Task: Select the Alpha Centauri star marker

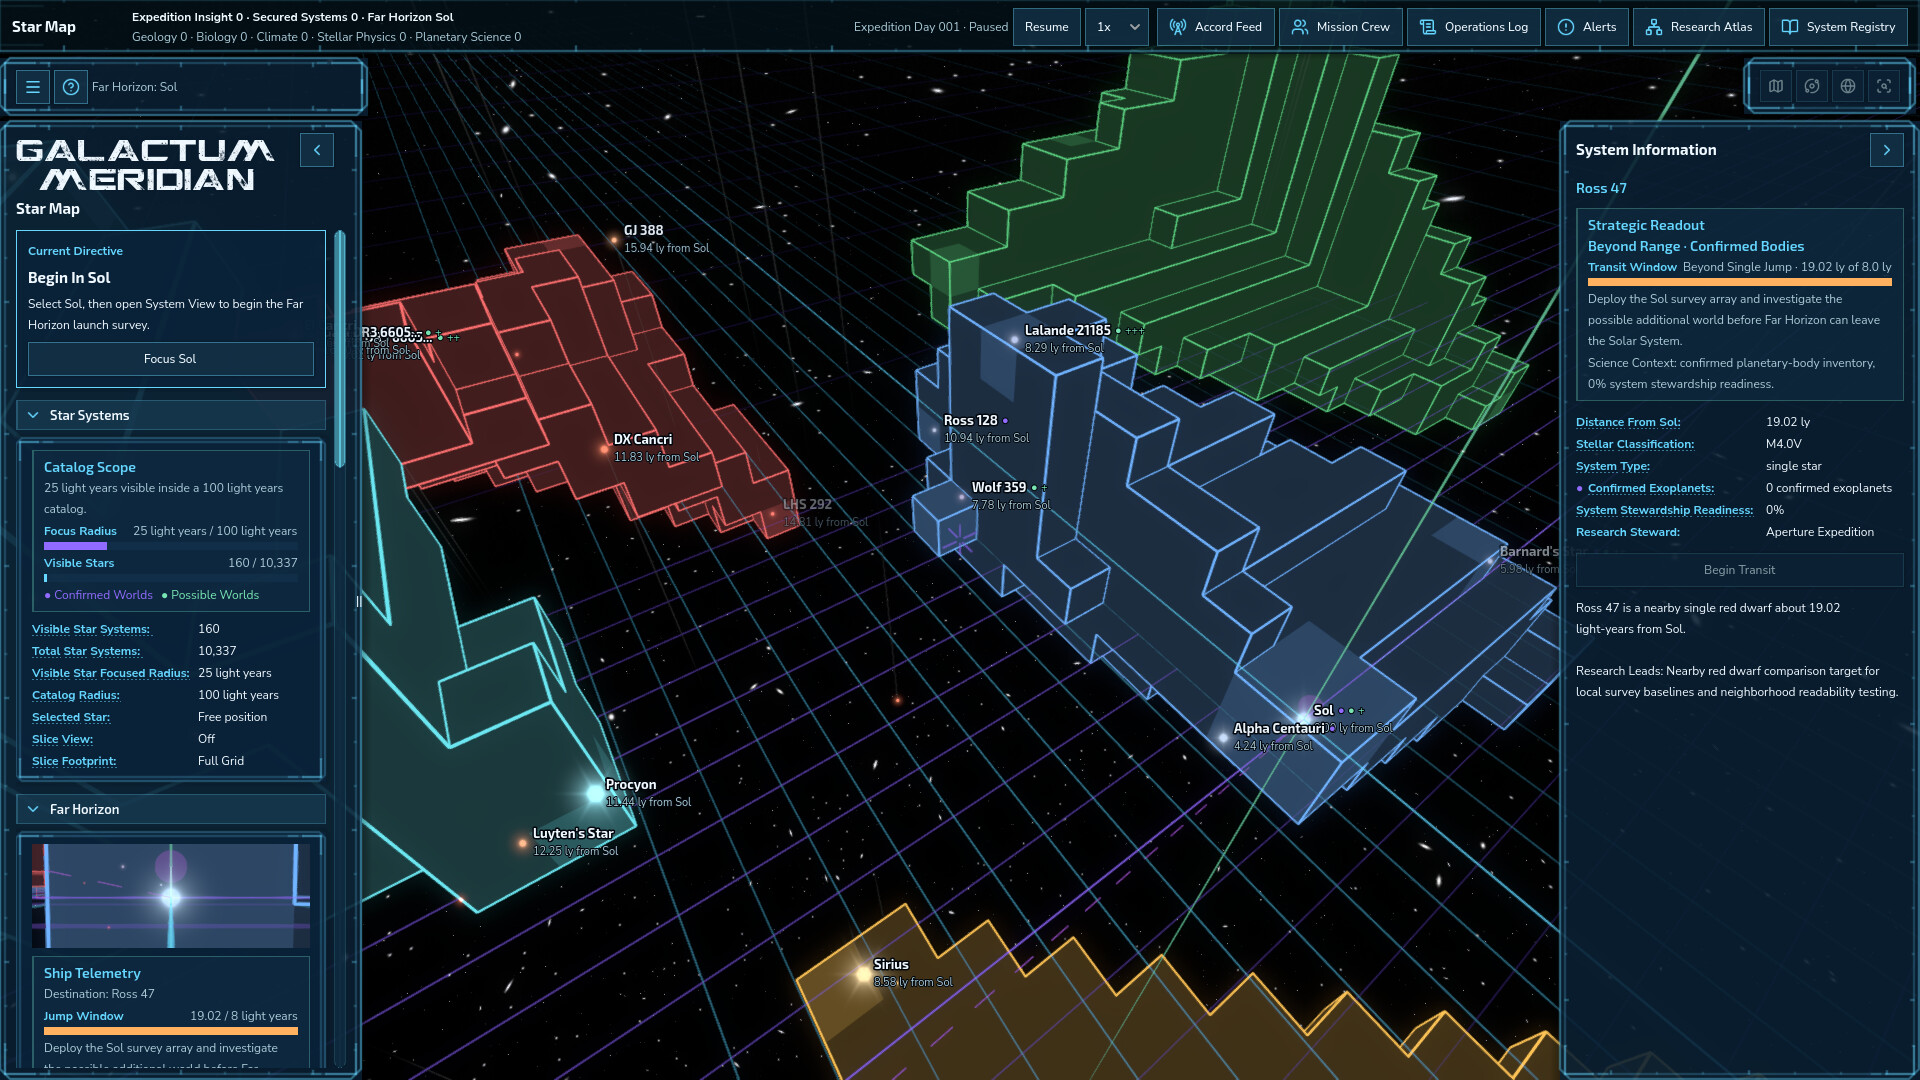Action: [1222, 737]
